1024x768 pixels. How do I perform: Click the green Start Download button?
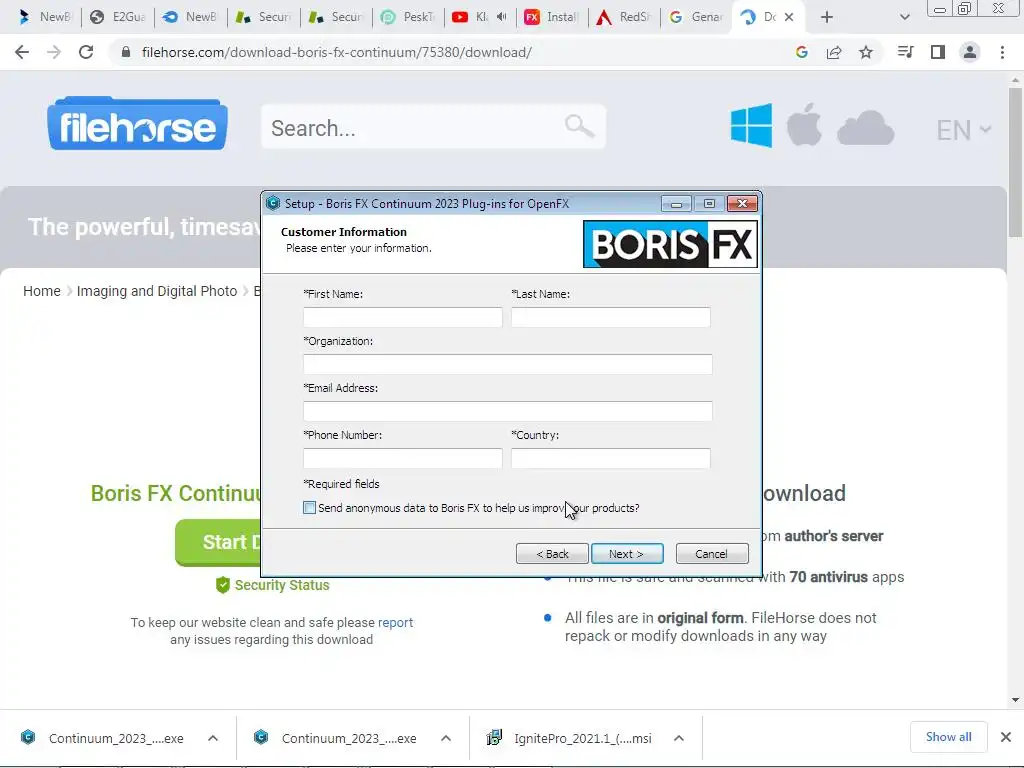pos(218,542)
